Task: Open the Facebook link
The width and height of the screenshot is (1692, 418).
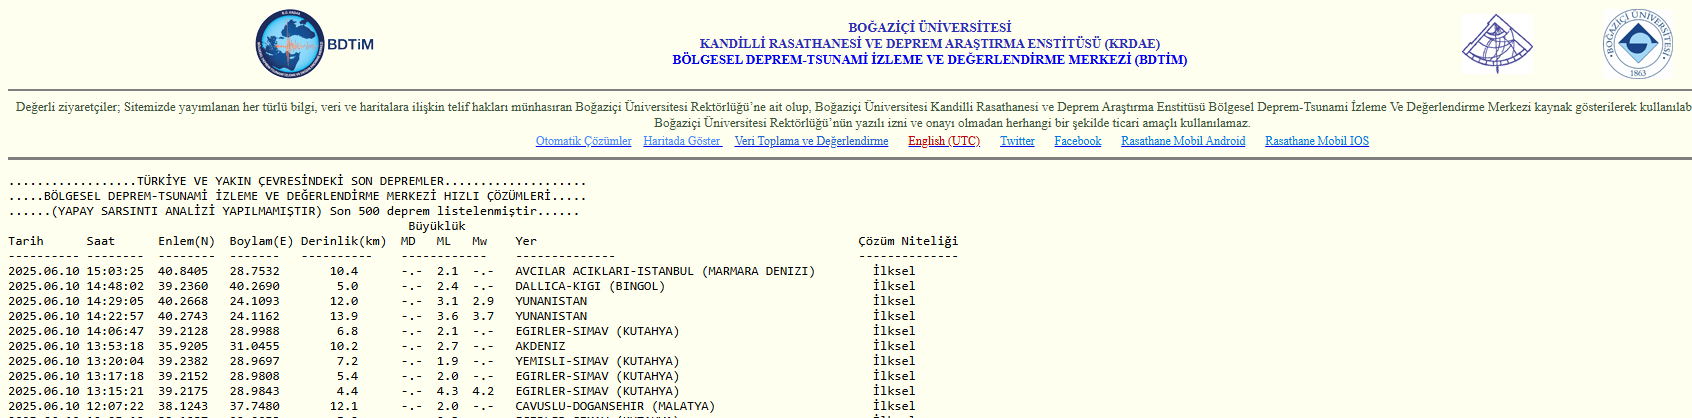Action: click(x=1077, y=141)
